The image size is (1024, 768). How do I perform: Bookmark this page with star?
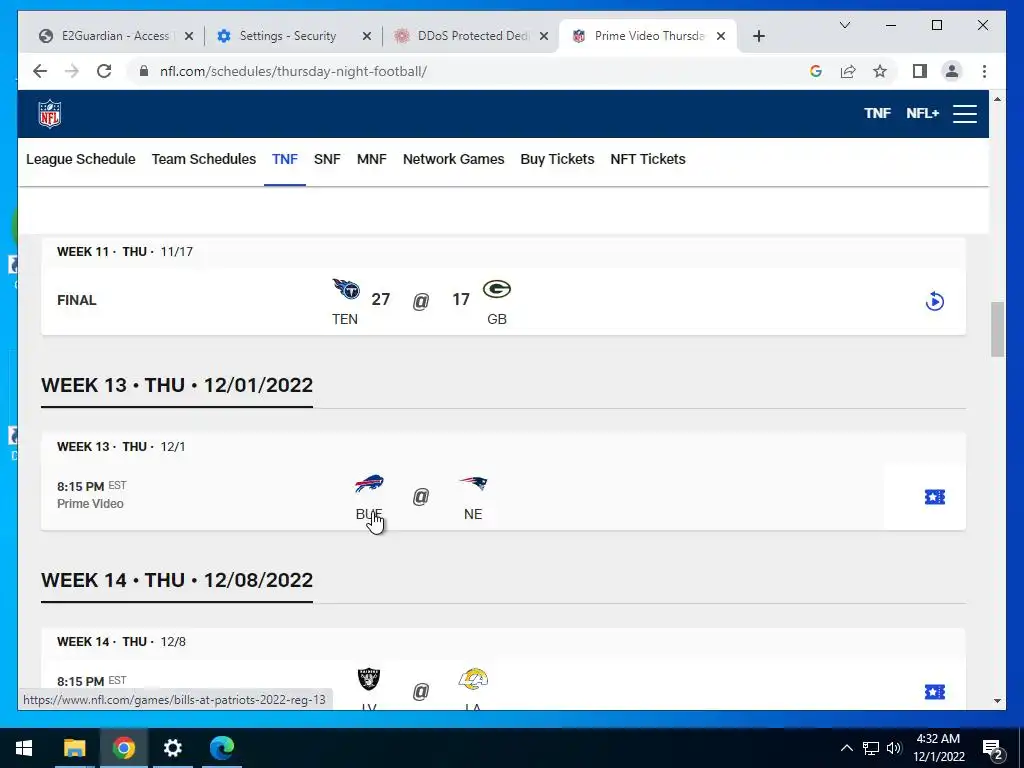click(880, 71)
